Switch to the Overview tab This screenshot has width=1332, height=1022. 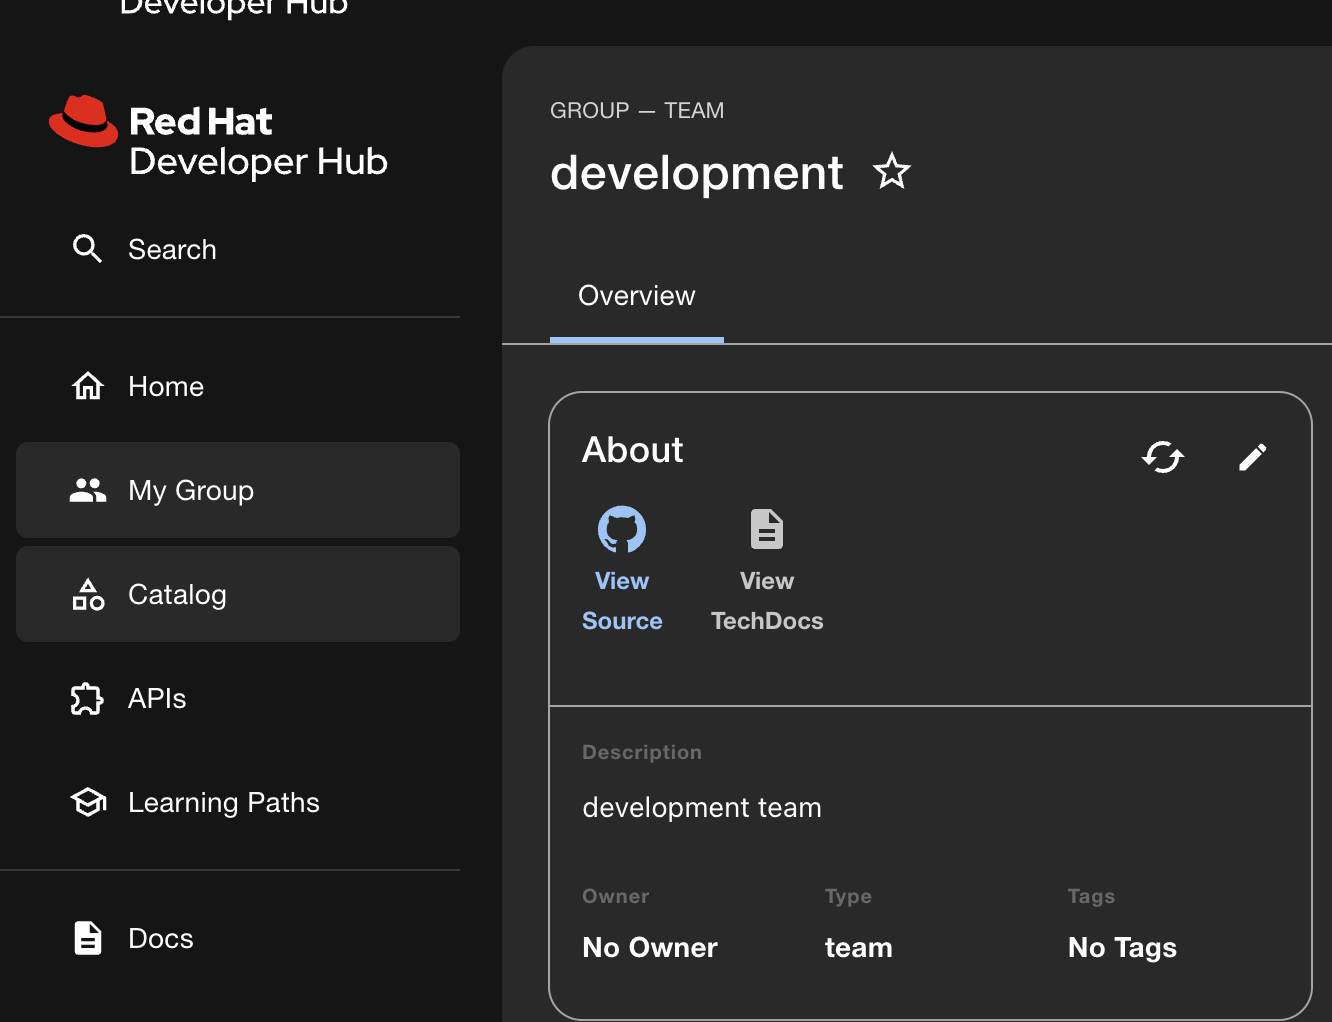click(x=636, y=296)
